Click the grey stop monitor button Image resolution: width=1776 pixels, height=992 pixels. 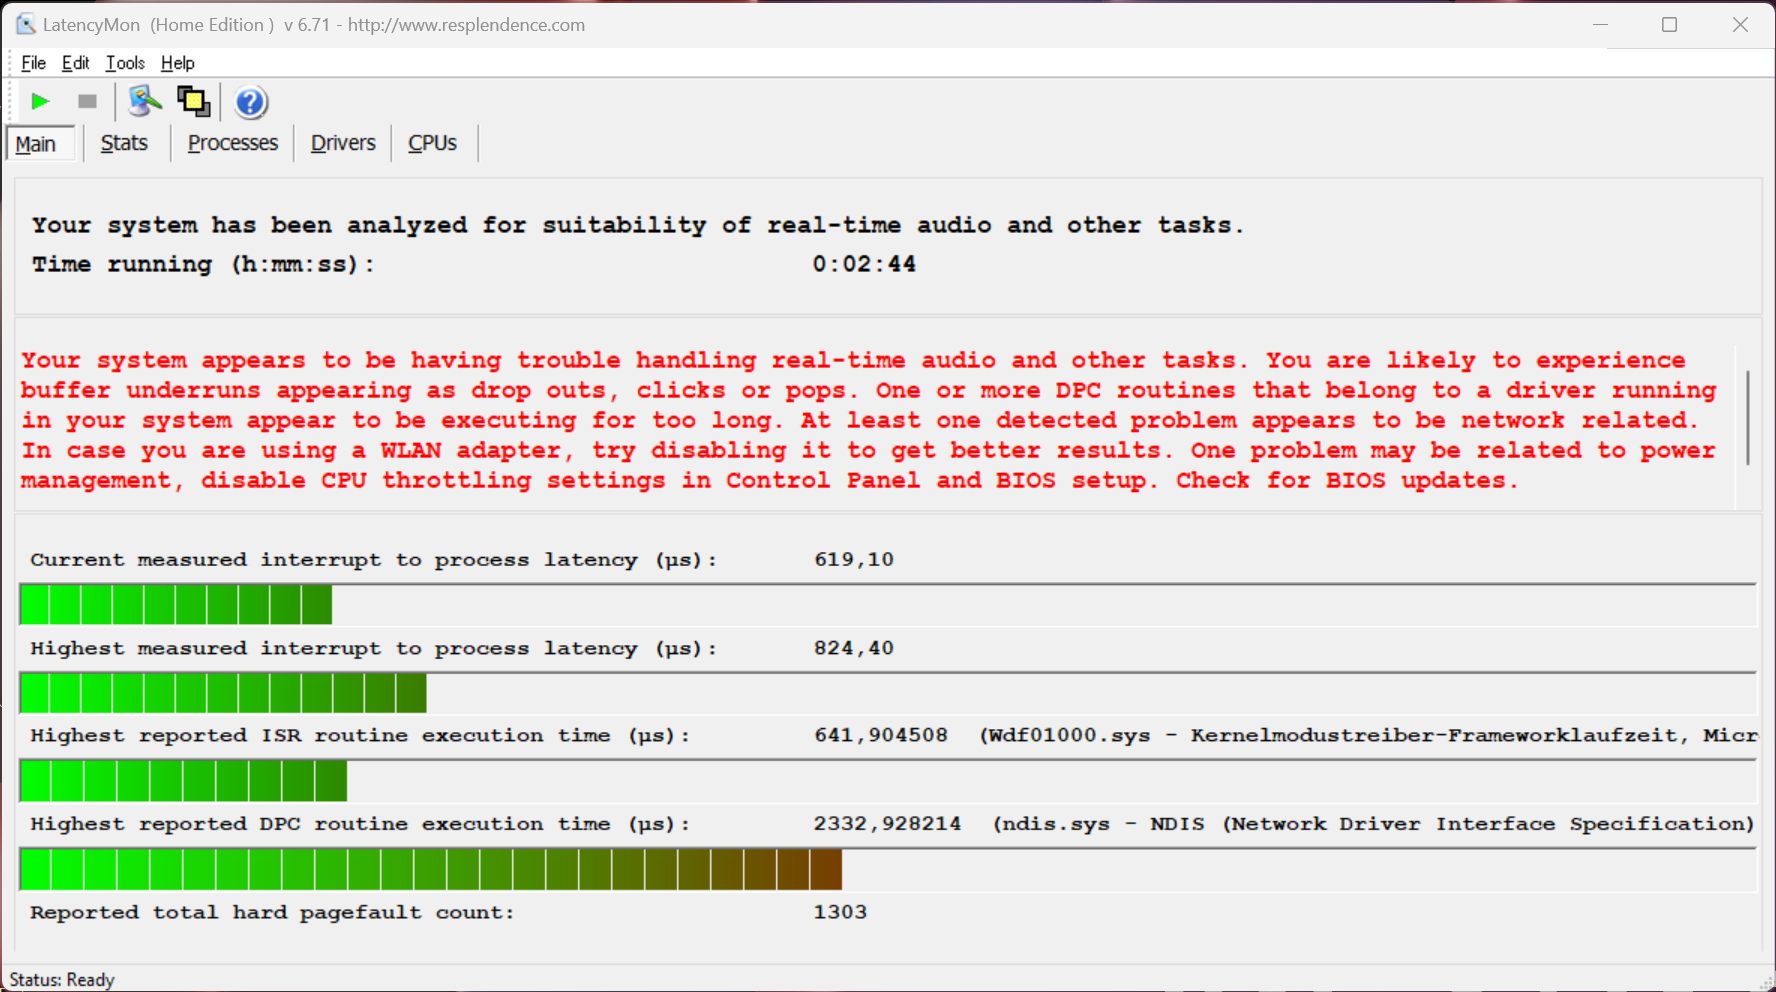pos(87,102)
